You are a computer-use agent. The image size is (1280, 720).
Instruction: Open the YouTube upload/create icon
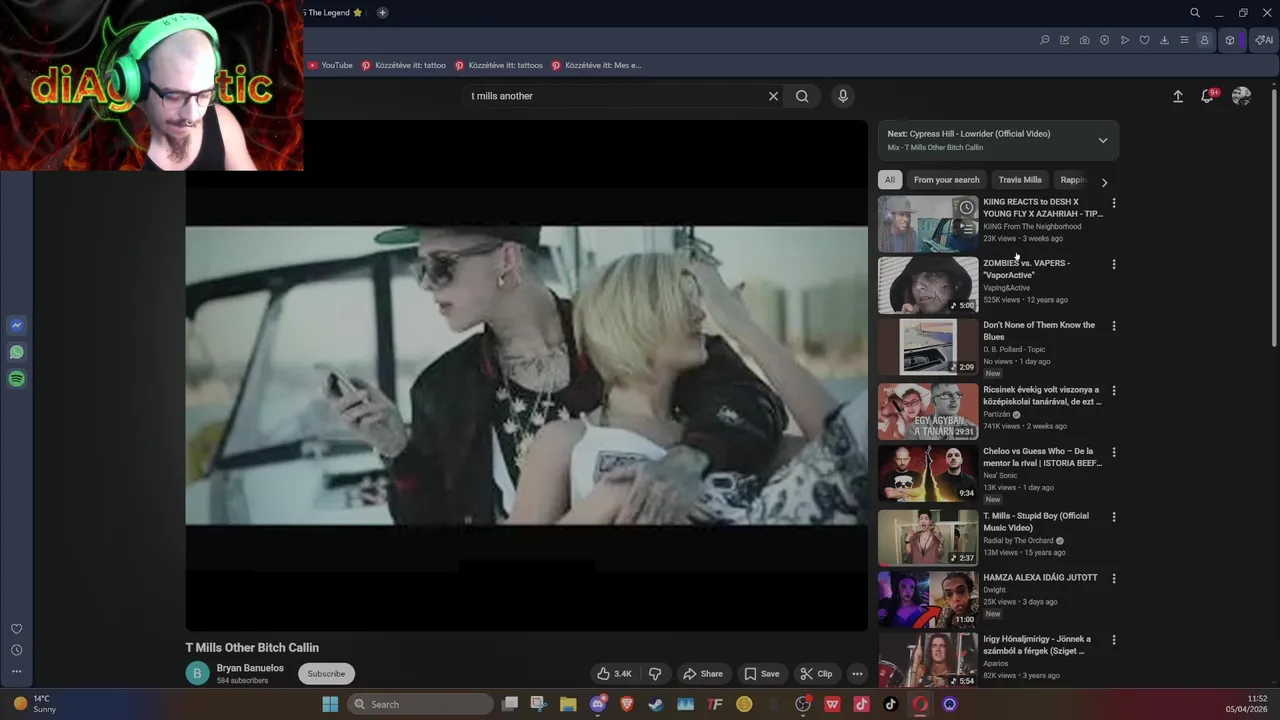pyautogui.click(x=1178, y=96)
